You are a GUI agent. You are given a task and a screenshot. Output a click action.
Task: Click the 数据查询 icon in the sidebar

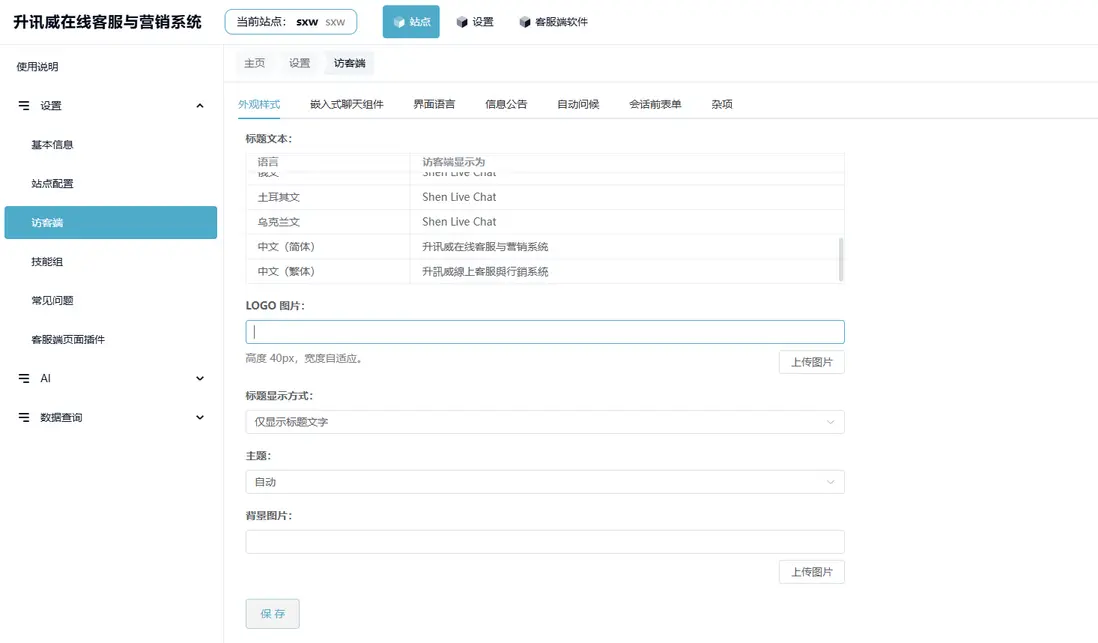(x=24, y=417)
